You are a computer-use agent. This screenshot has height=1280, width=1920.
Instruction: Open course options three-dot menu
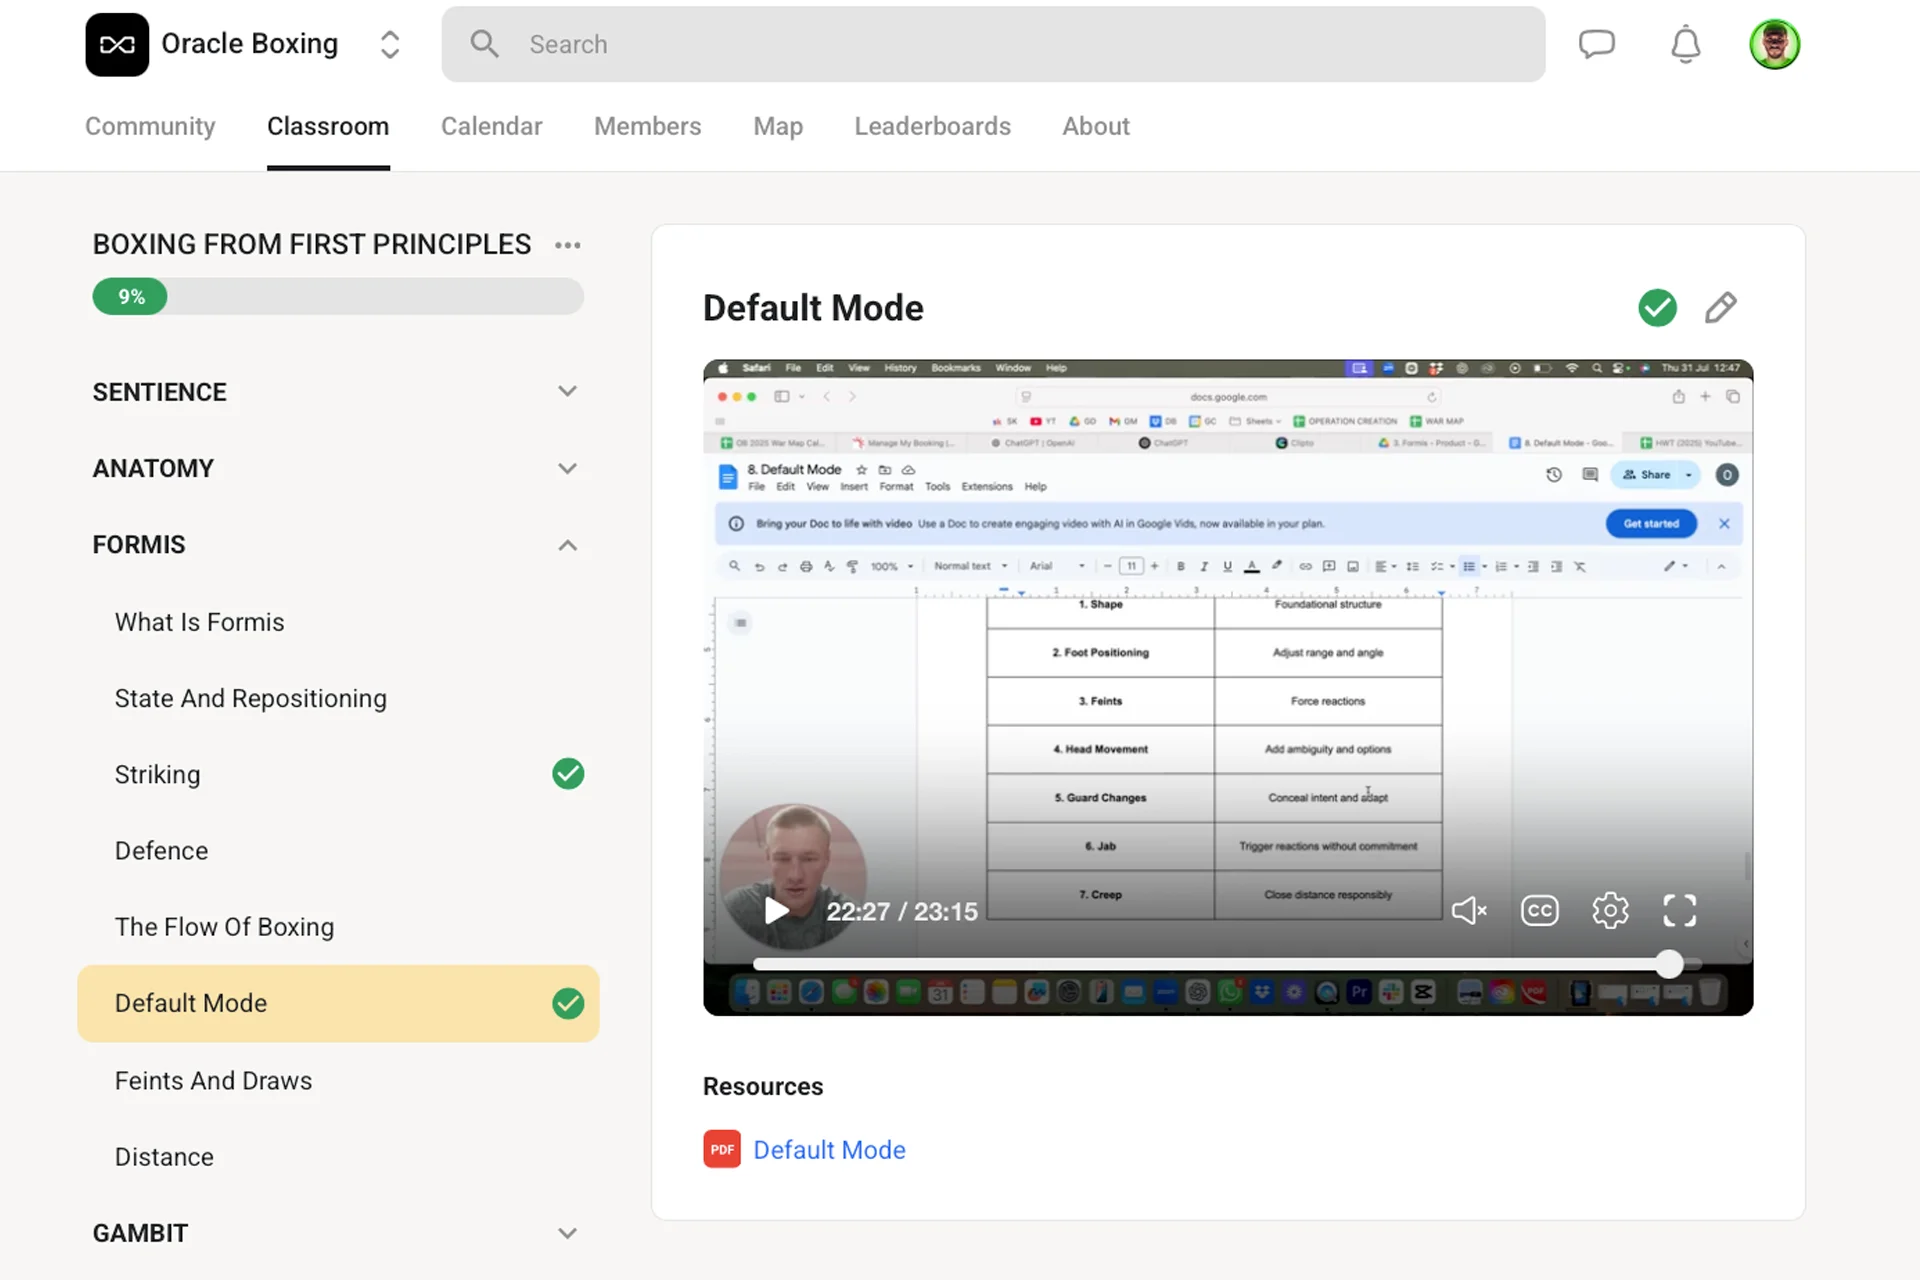click(568, 245)
